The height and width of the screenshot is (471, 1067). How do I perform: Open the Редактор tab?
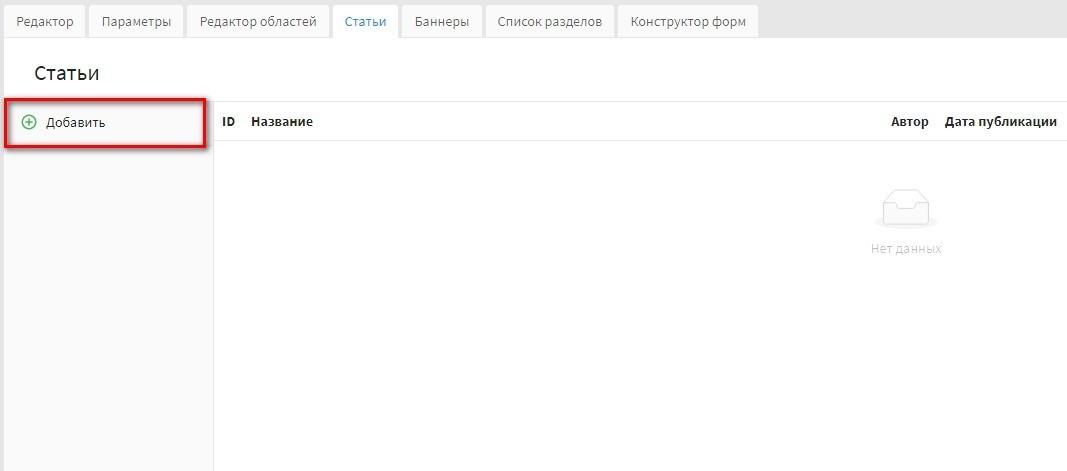coord(44,22)
